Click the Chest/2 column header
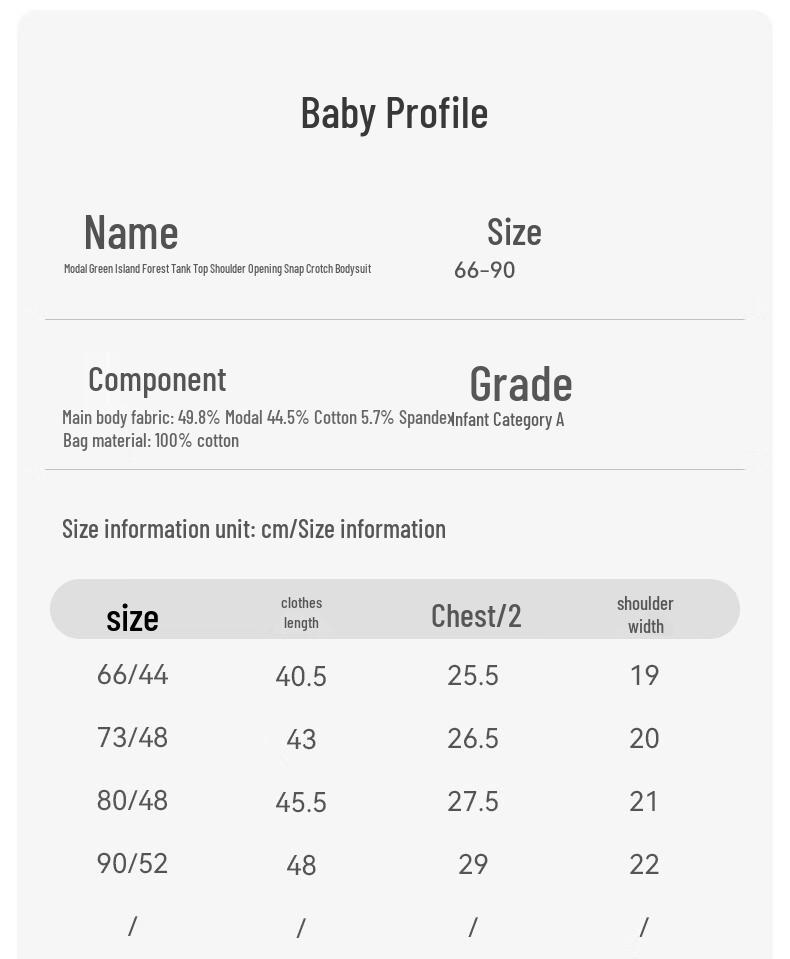Screen dimensions: 790x959 pos(476,616)
